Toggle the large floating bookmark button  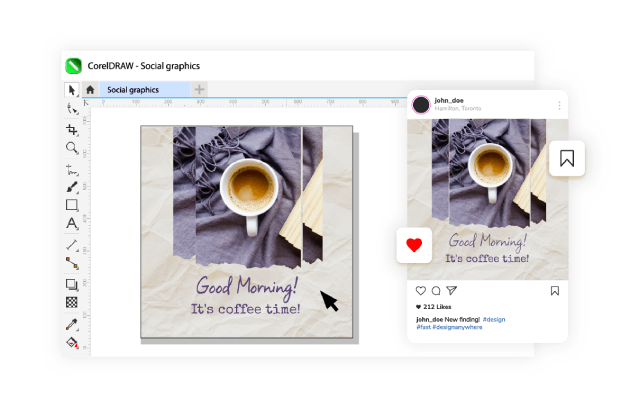pyautogui.click(x=567, y=158)
